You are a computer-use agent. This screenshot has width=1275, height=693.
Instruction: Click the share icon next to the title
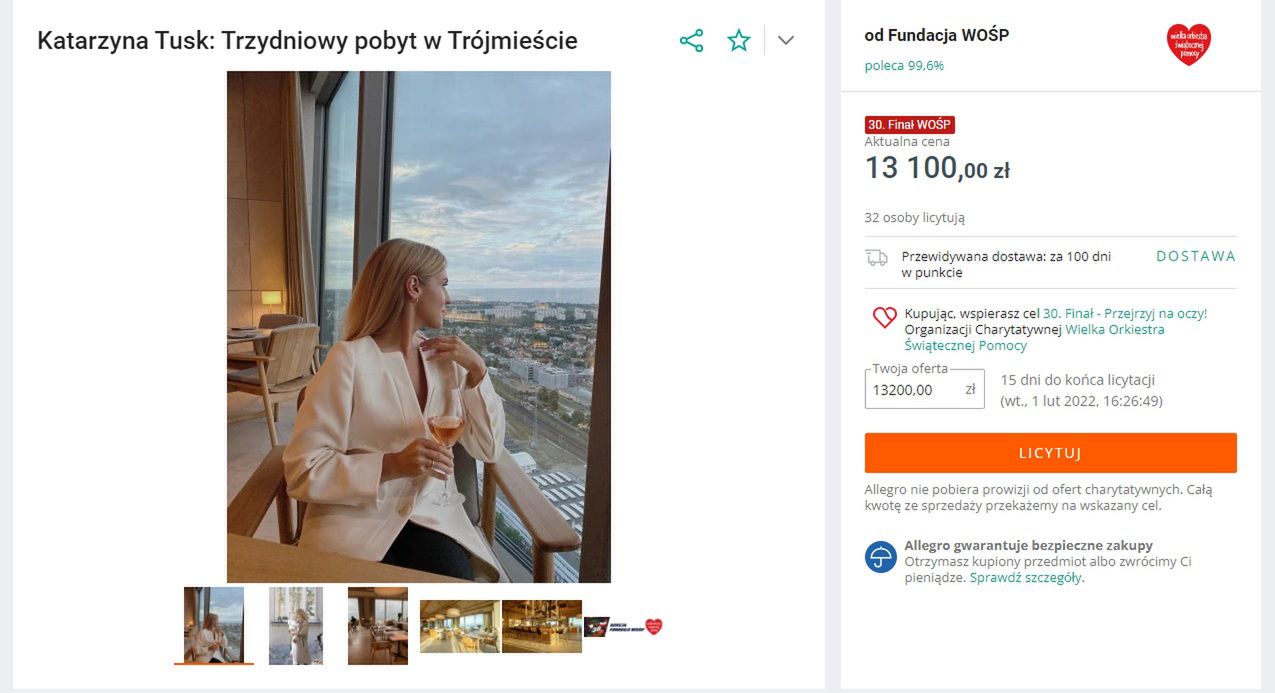coord(692,40)
